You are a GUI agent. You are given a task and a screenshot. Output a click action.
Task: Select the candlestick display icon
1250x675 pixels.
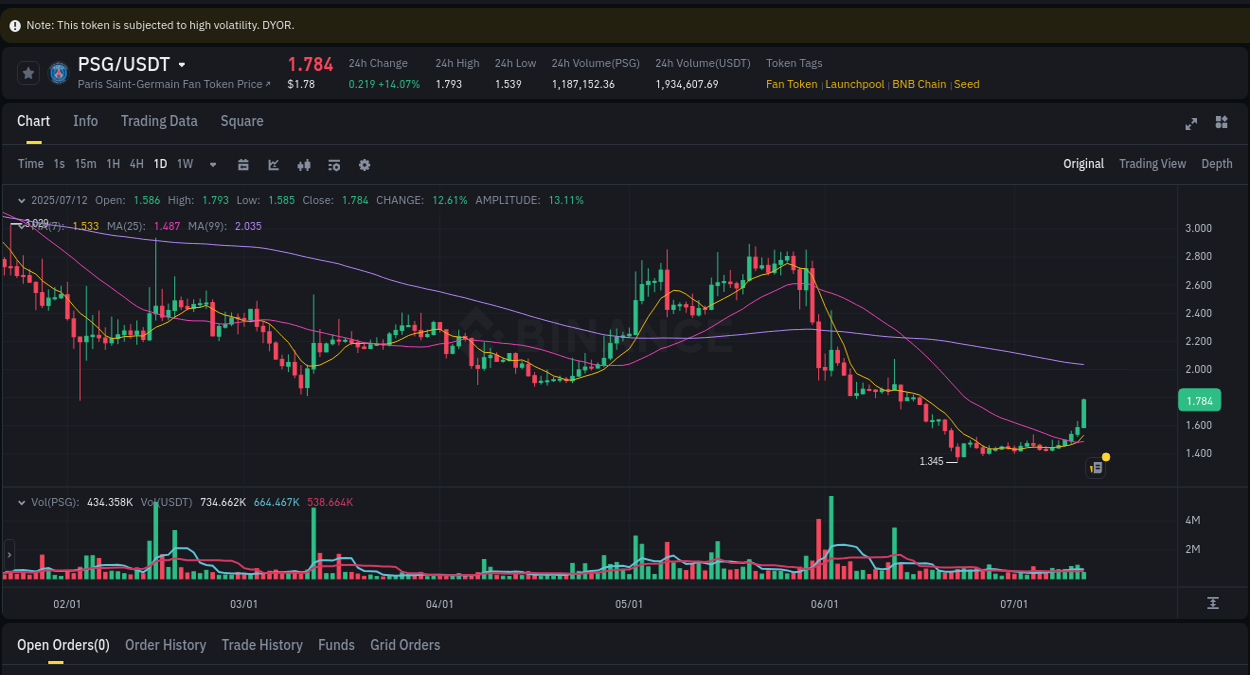[x=304, y=163]
